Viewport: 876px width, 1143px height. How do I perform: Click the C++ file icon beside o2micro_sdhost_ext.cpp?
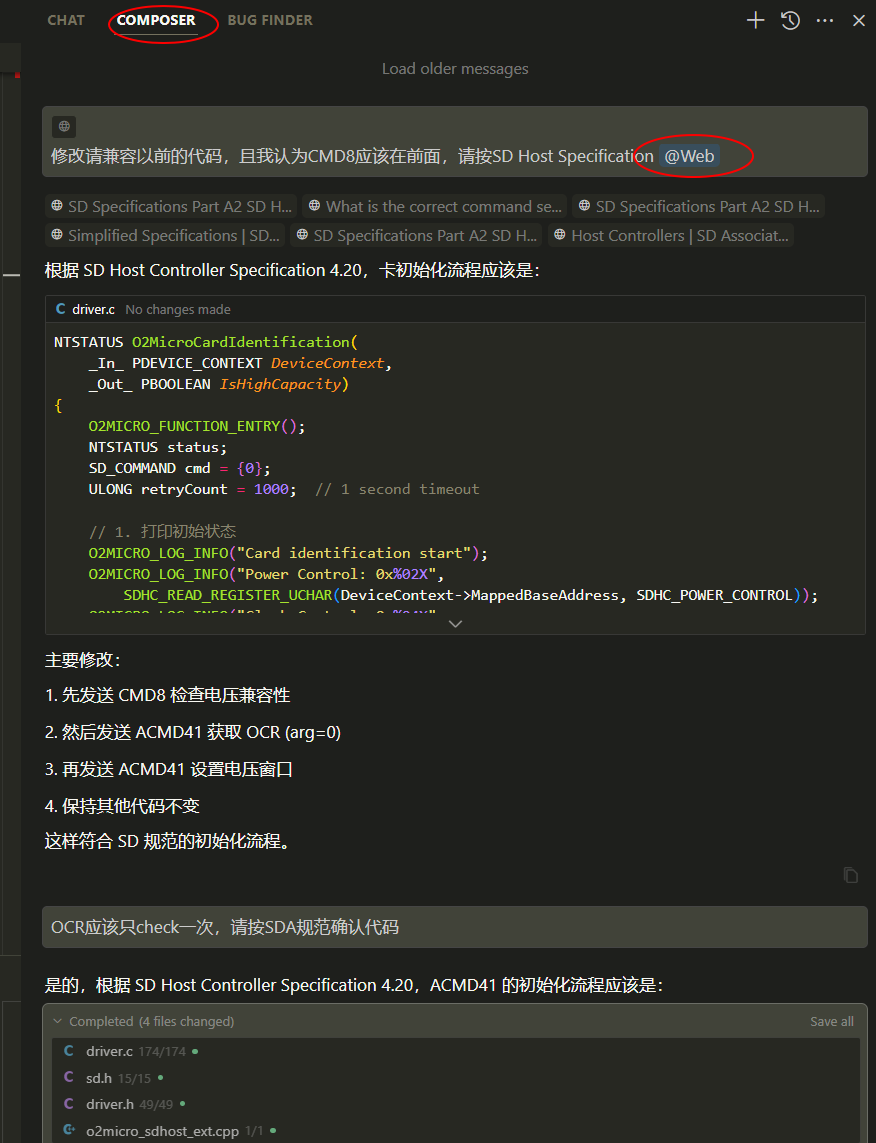(69, 1131)
